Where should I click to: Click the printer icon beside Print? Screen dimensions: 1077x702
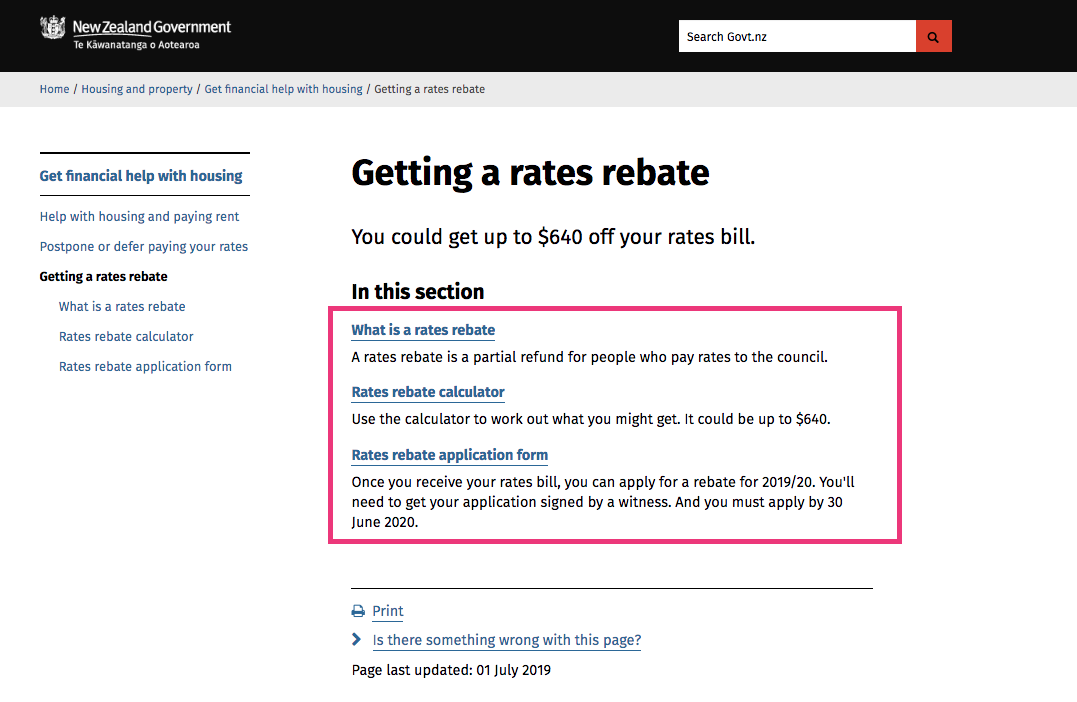click(358, 611)
